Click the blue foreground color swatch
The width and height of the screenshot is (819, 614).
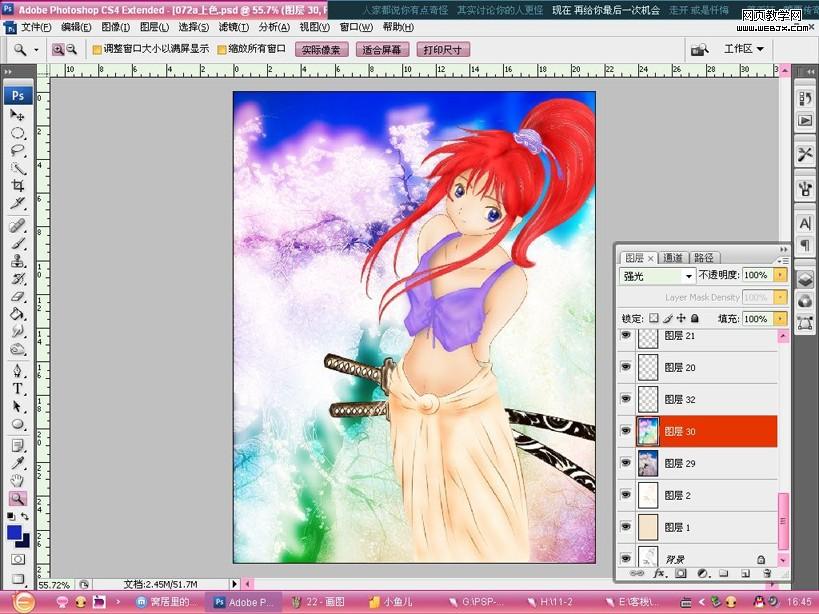click(15, 532)
